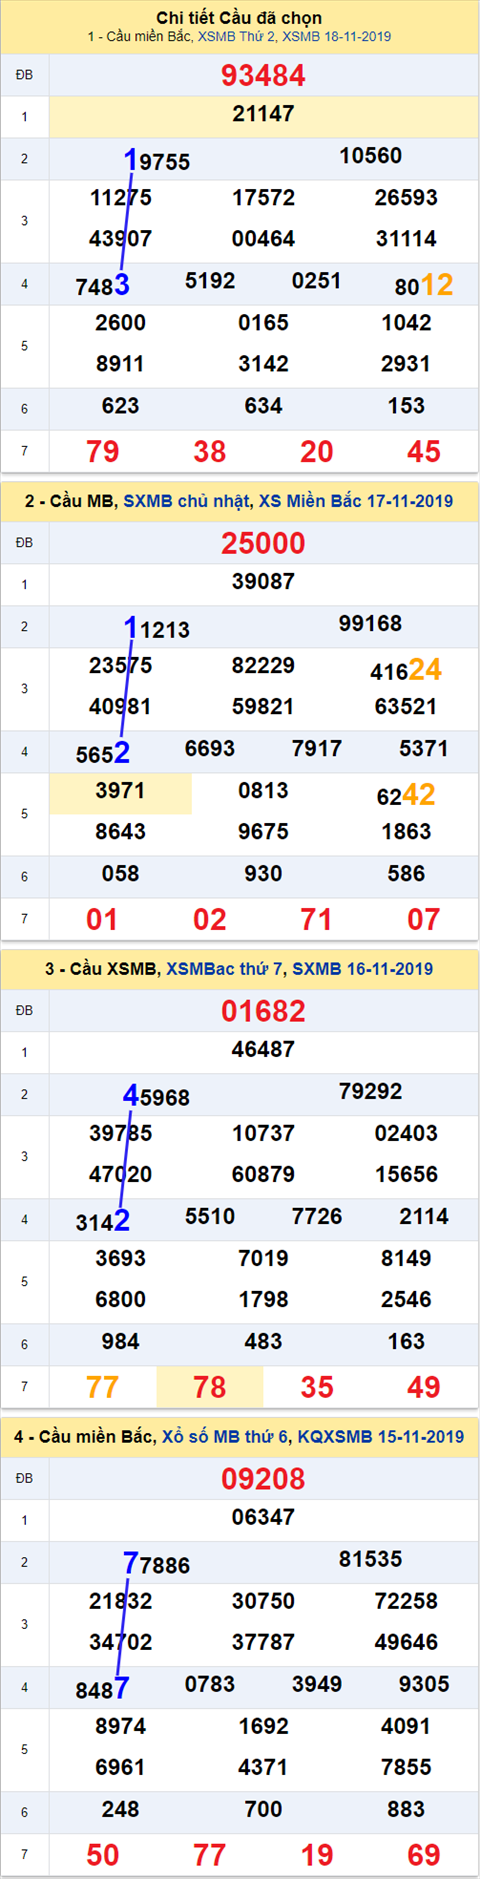Image resolution: width=480 pixels, height=1879 pixels.
Task: Open the KQXSMB 15-11-2019 link
Action: 381,1437
